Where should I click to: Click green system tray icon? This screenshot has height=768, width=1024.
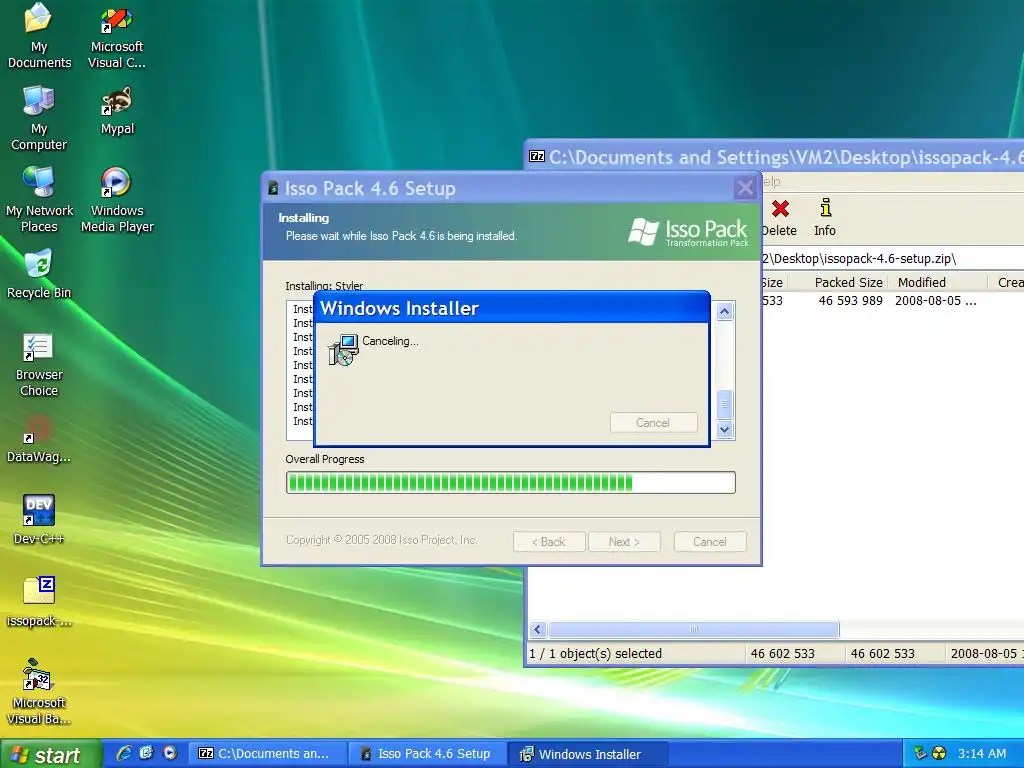920,753
